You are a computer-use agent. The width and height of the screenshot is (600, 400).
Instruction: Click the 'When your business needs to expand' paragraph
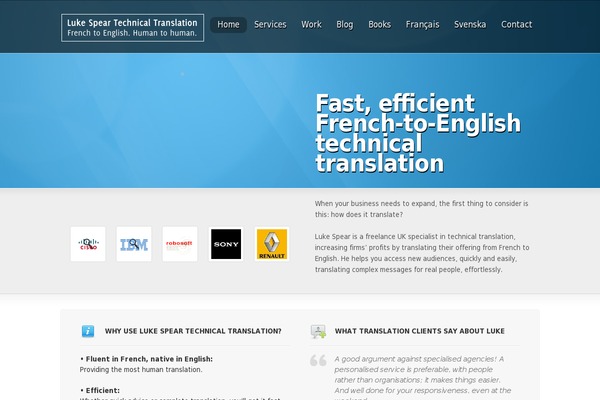coord(421,209)
